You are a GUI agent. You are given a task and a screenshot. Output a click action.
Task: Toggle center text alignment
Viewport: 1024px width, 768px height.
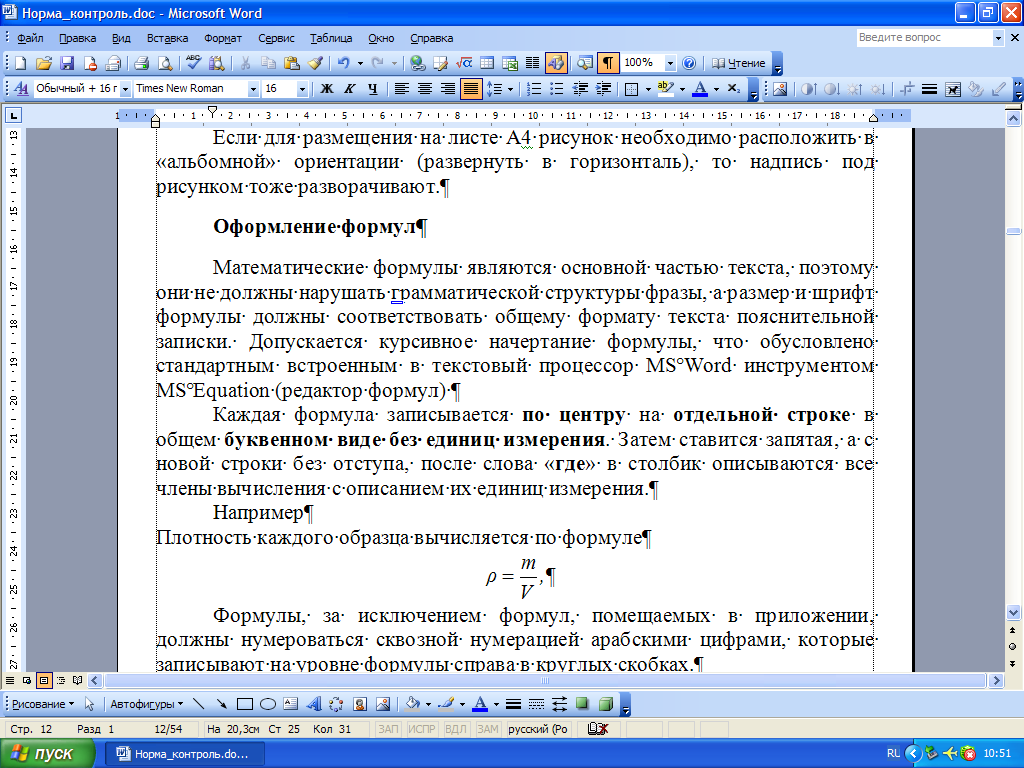[424, 89]
